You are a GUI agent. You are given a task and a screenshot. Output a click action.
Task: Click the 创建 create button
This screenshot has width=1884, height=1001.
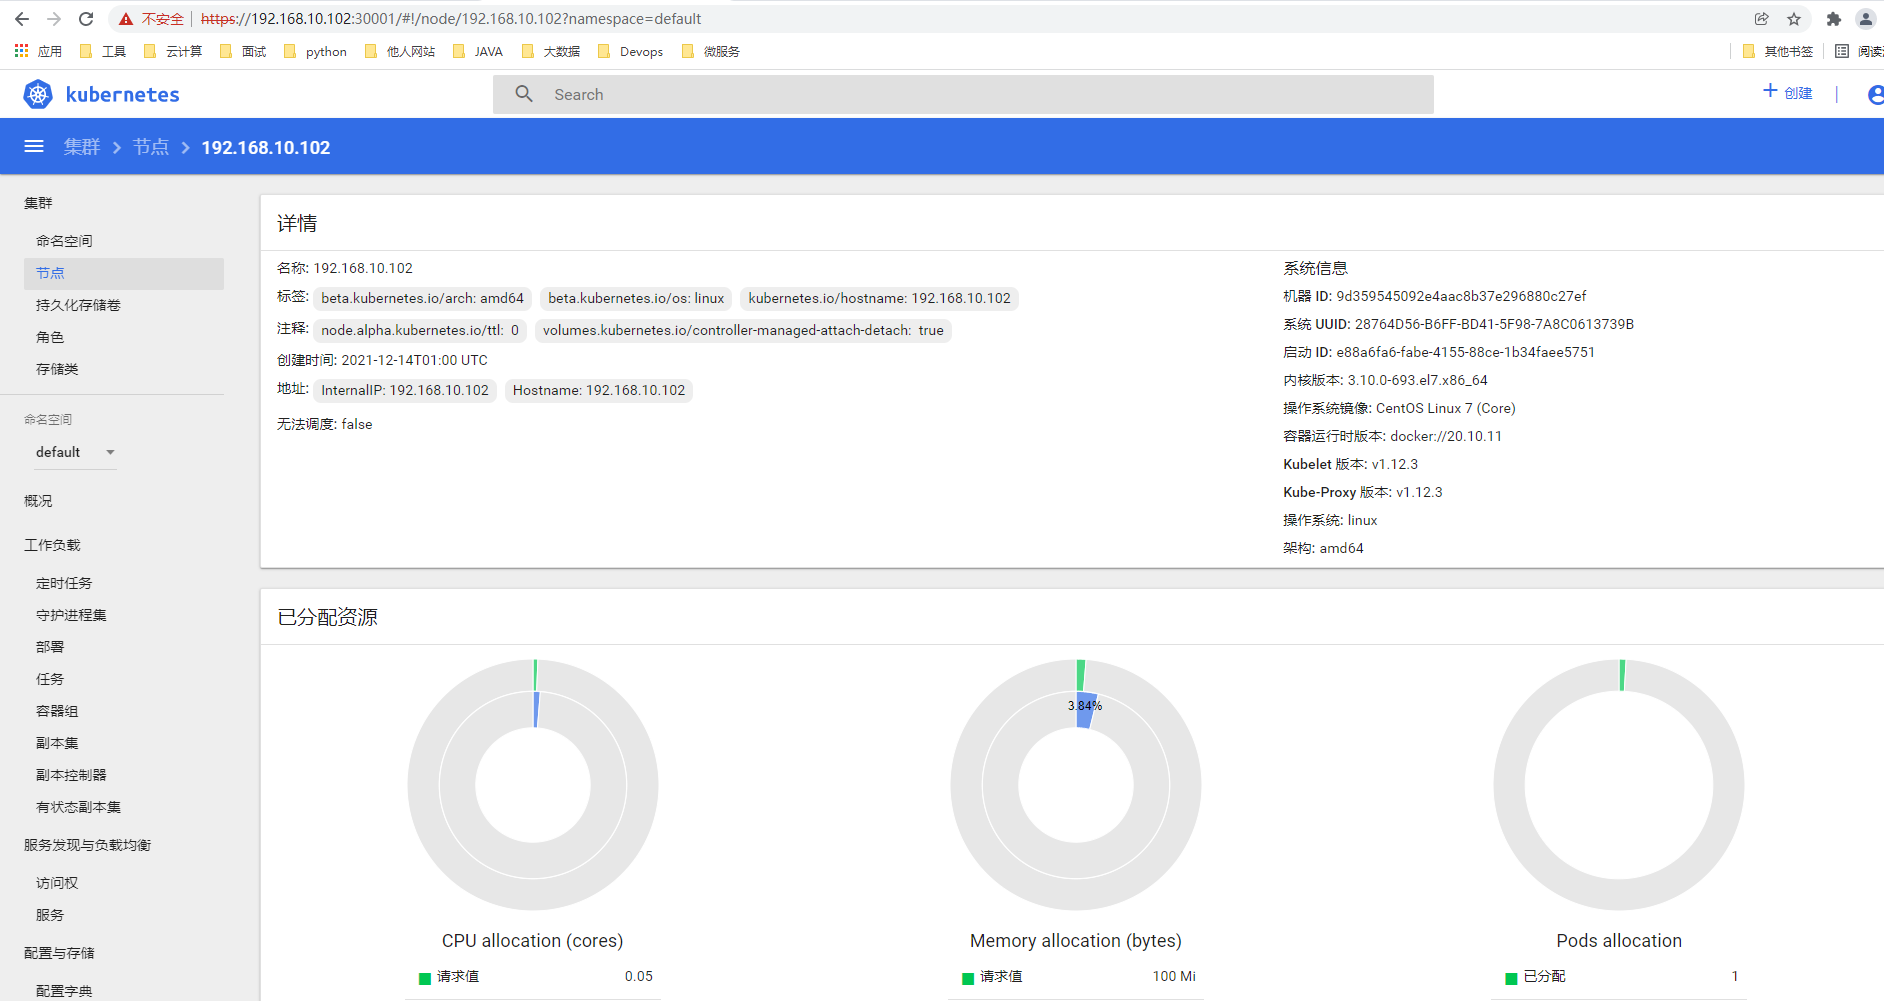(1788, 93)
